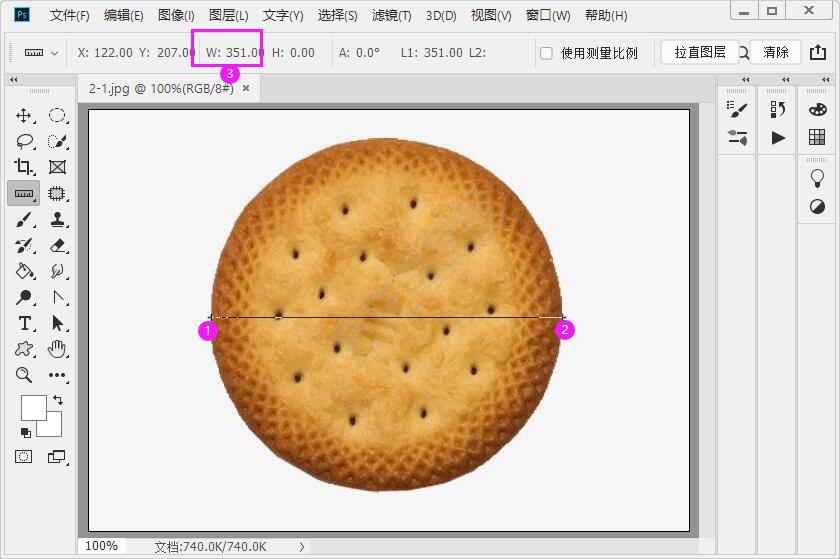Swap foreground and background colors
Viewport: 840px width, 559px height.
tap(58, 399)
